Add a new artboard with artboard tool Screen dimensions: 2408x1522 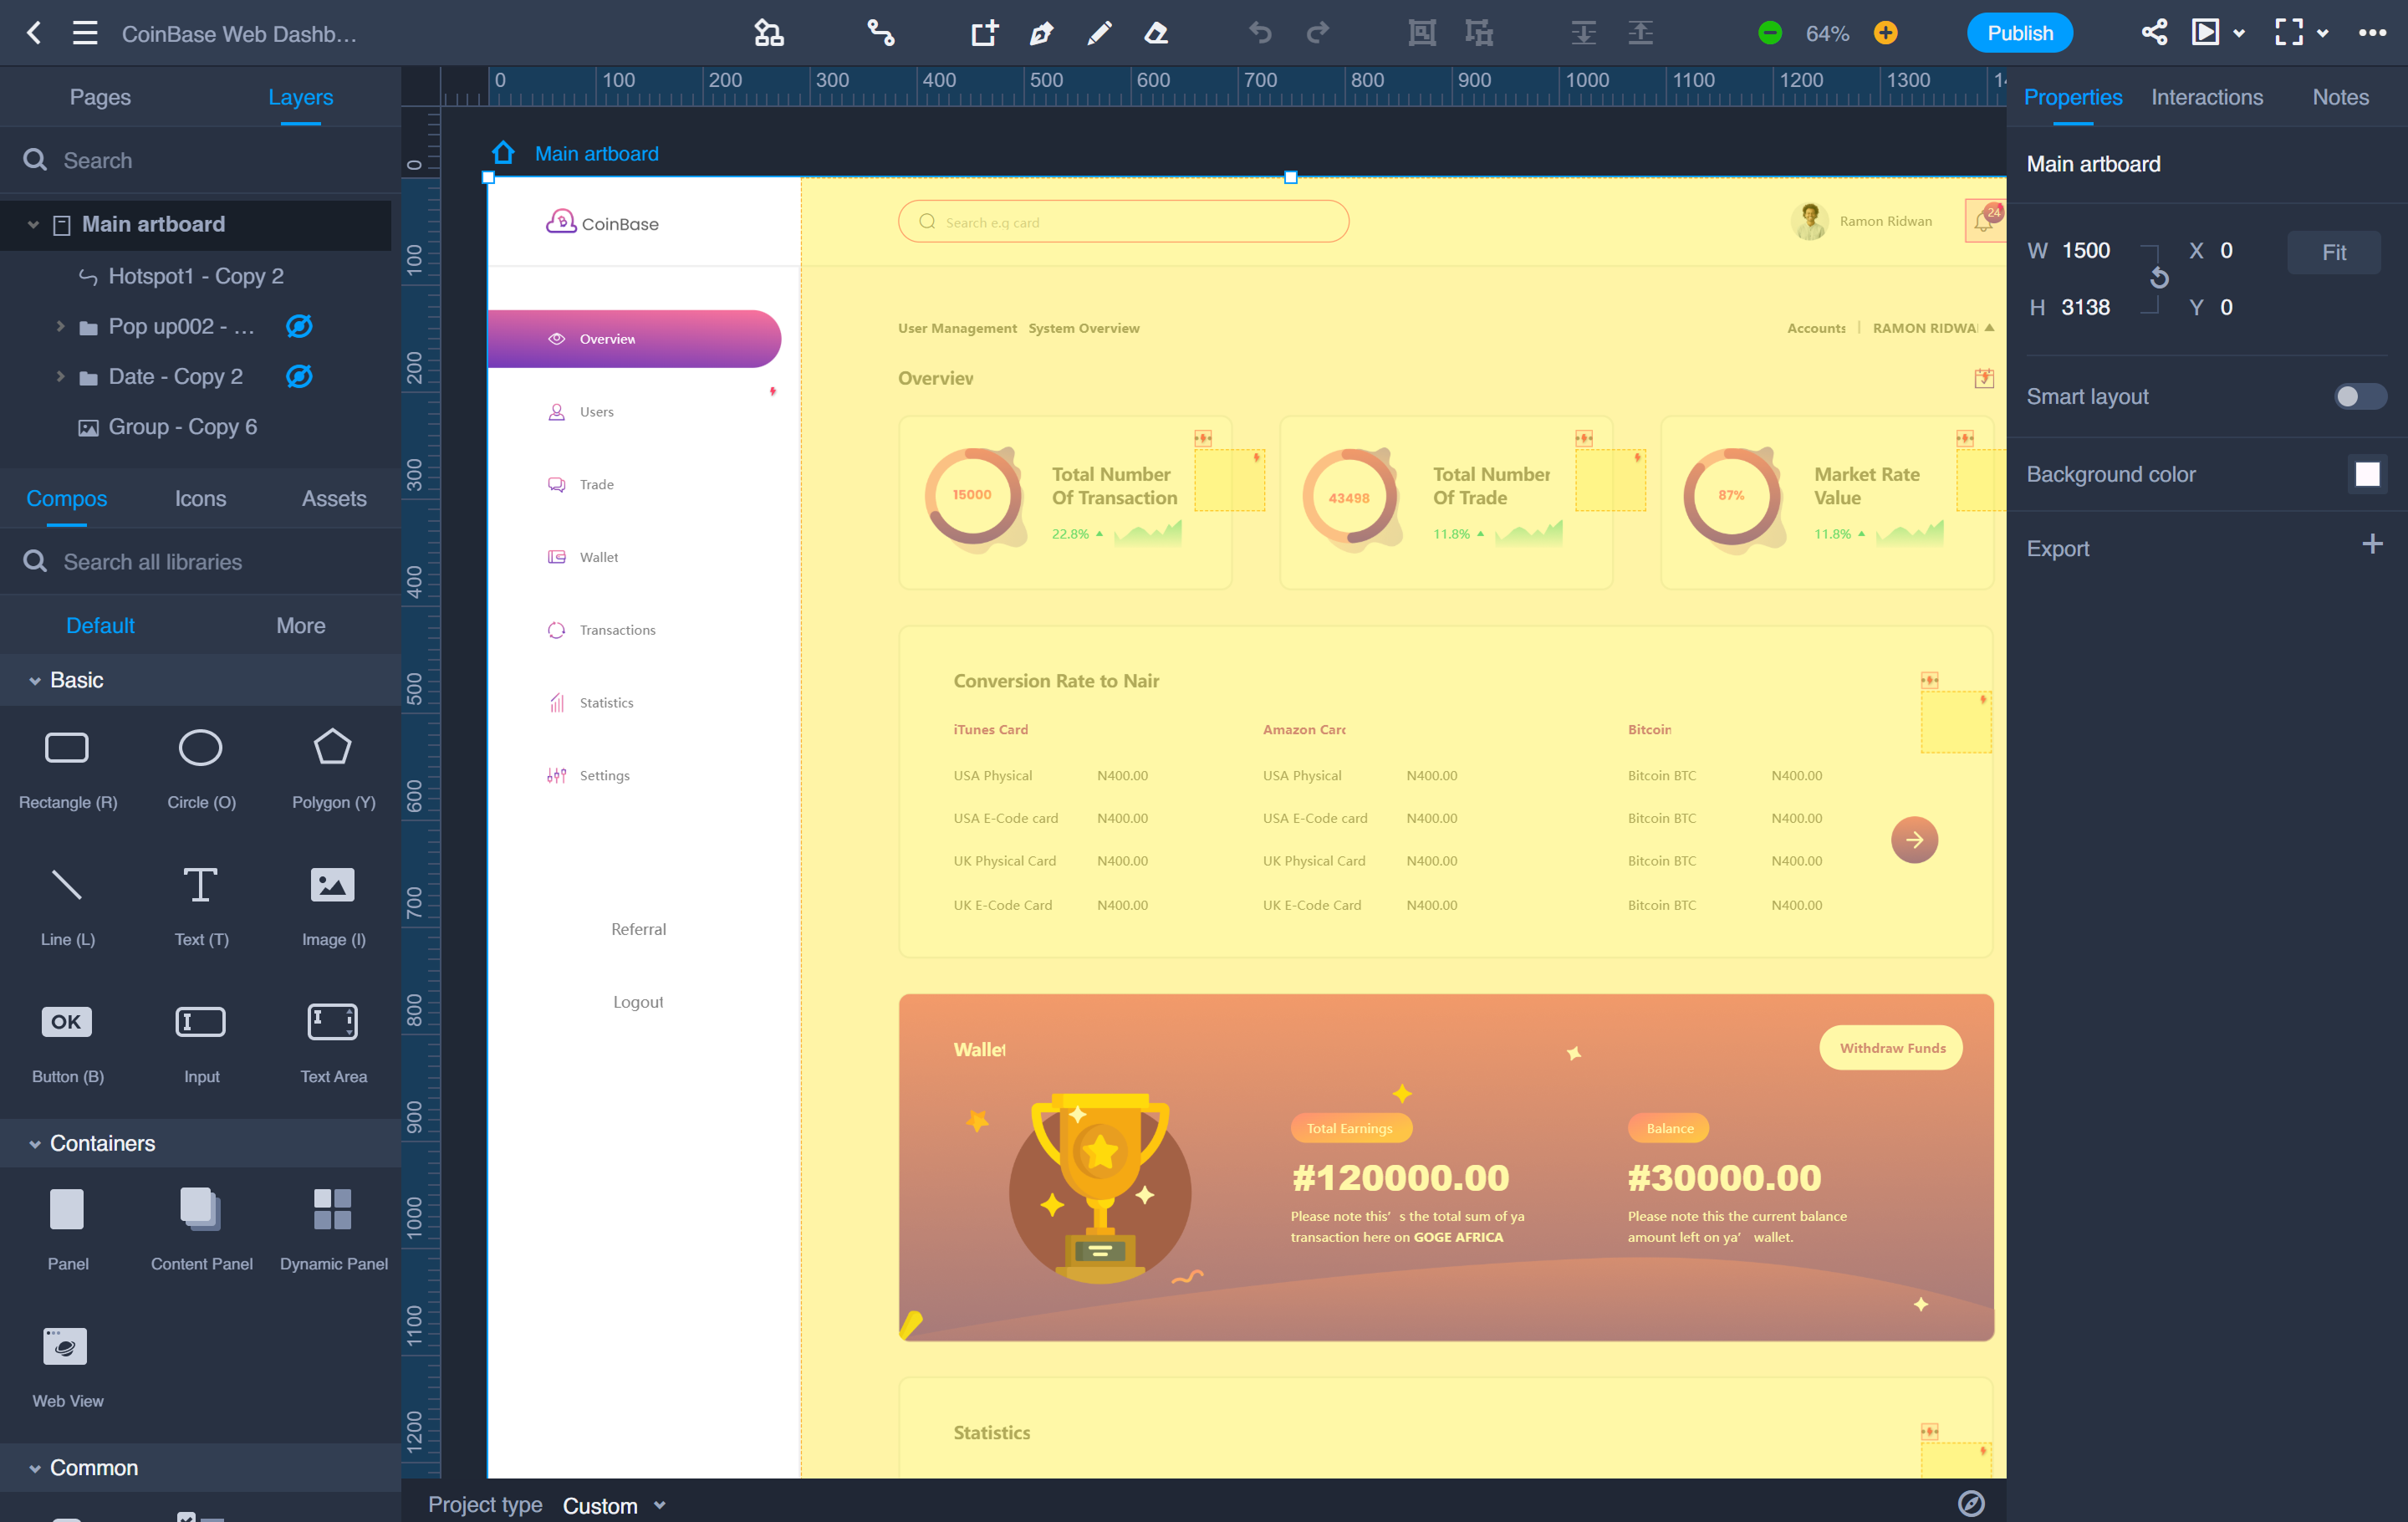(x=984, y=33)
